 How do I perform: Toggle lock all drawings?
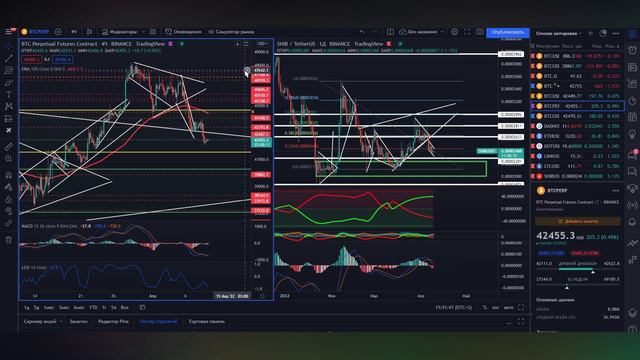pyautogui.click(x=9, y=199)
